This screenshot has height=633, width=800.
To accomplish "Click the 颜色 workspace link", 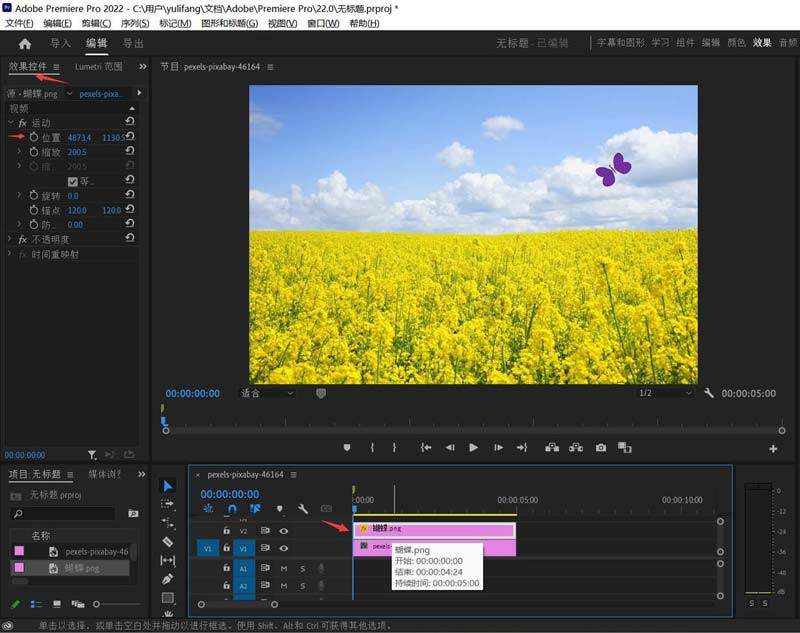I will pos(736,43).
